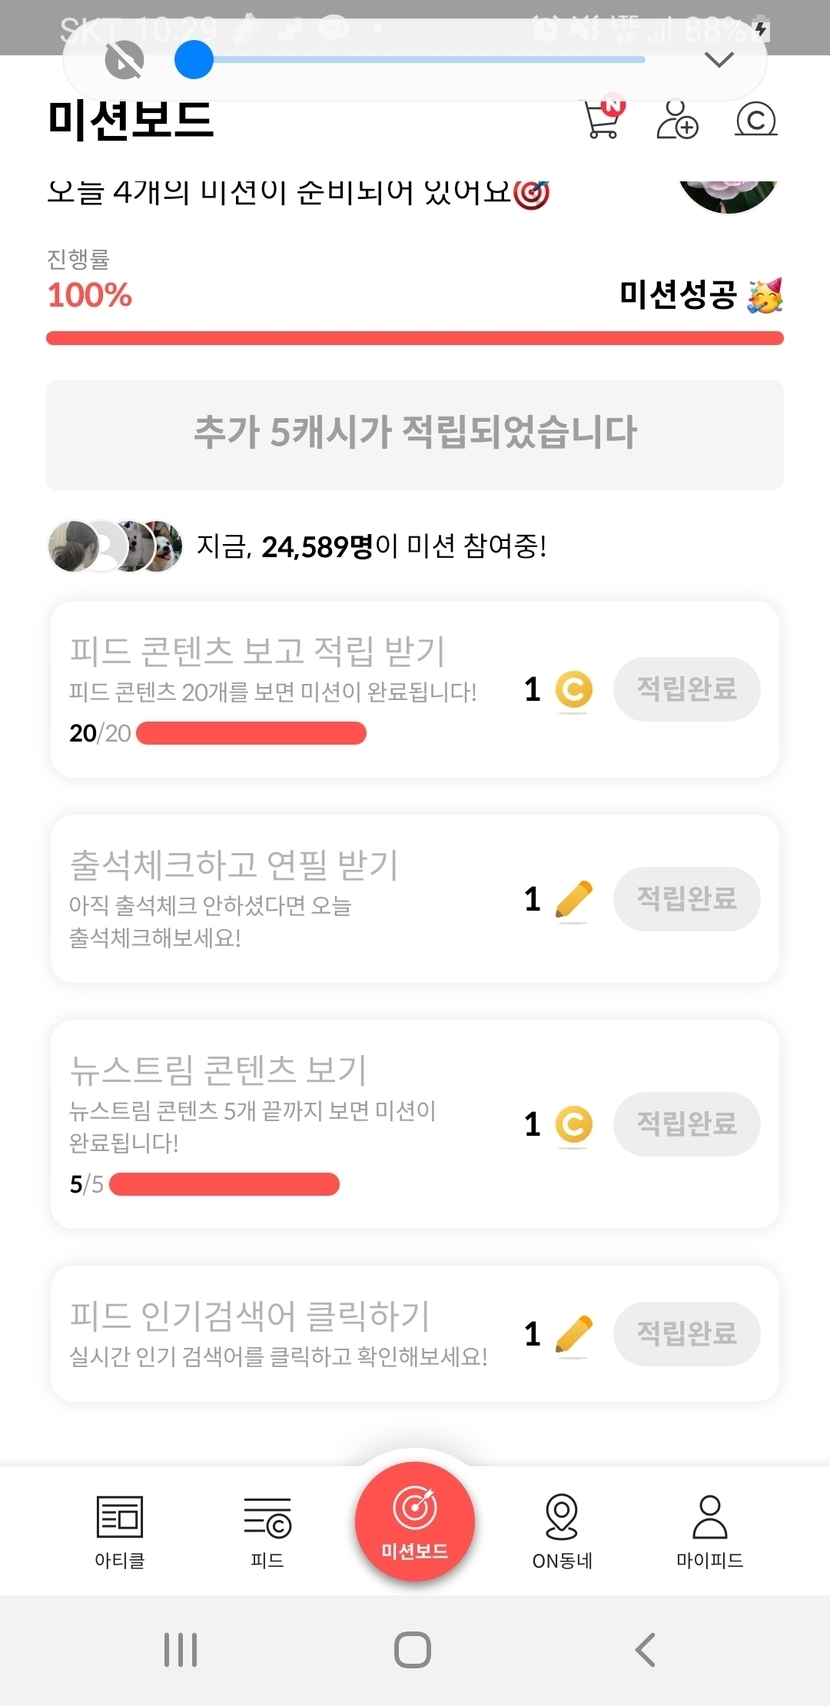Tap 적립완료 on 피드 인기검색어 클릭하기
830x1706 pixels.
(686, 1333)
